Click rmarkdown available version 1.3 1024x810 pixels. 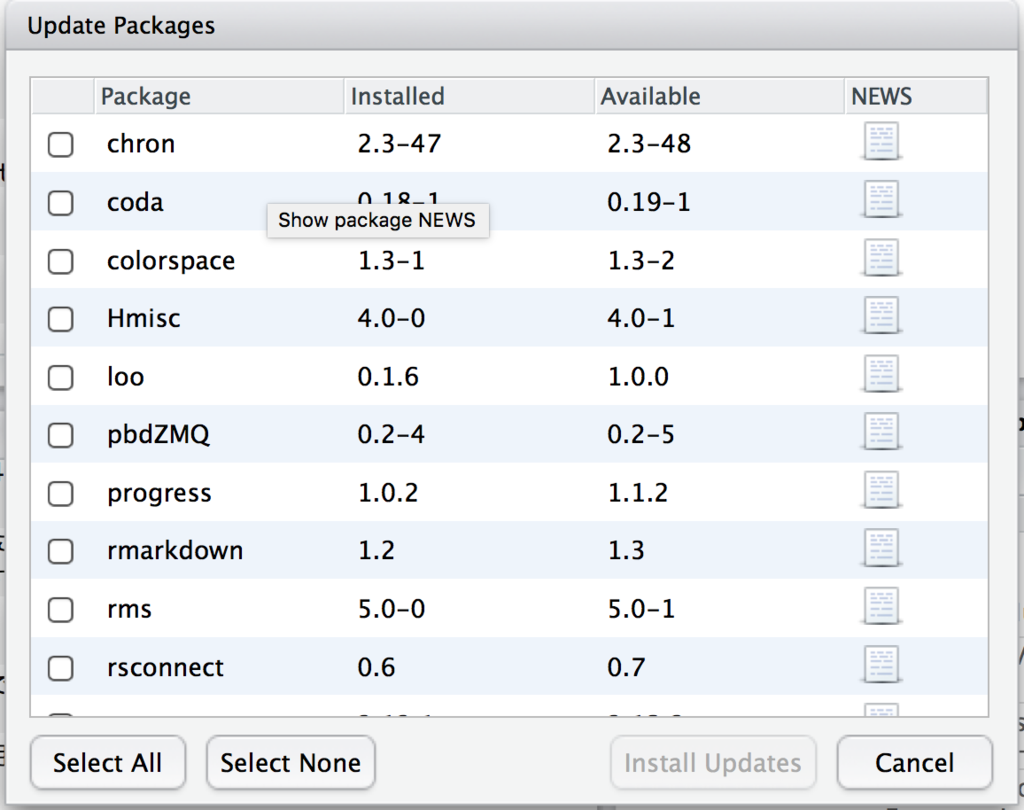626,551
